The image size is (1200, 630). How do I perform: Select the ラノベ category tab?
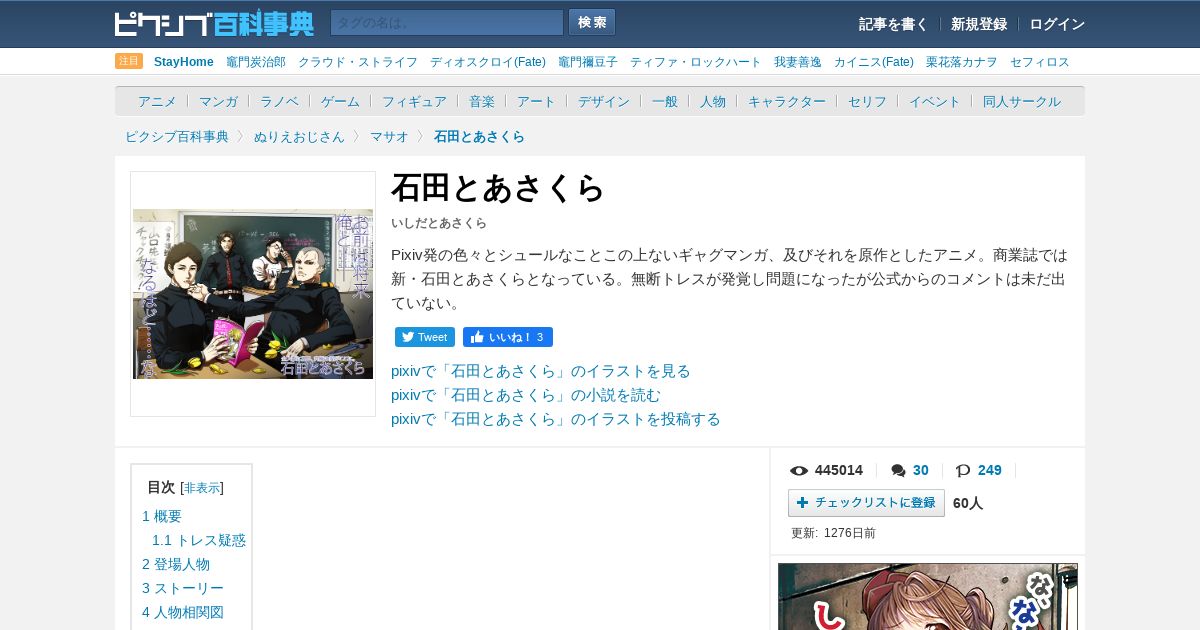click(x=279, y=101)
